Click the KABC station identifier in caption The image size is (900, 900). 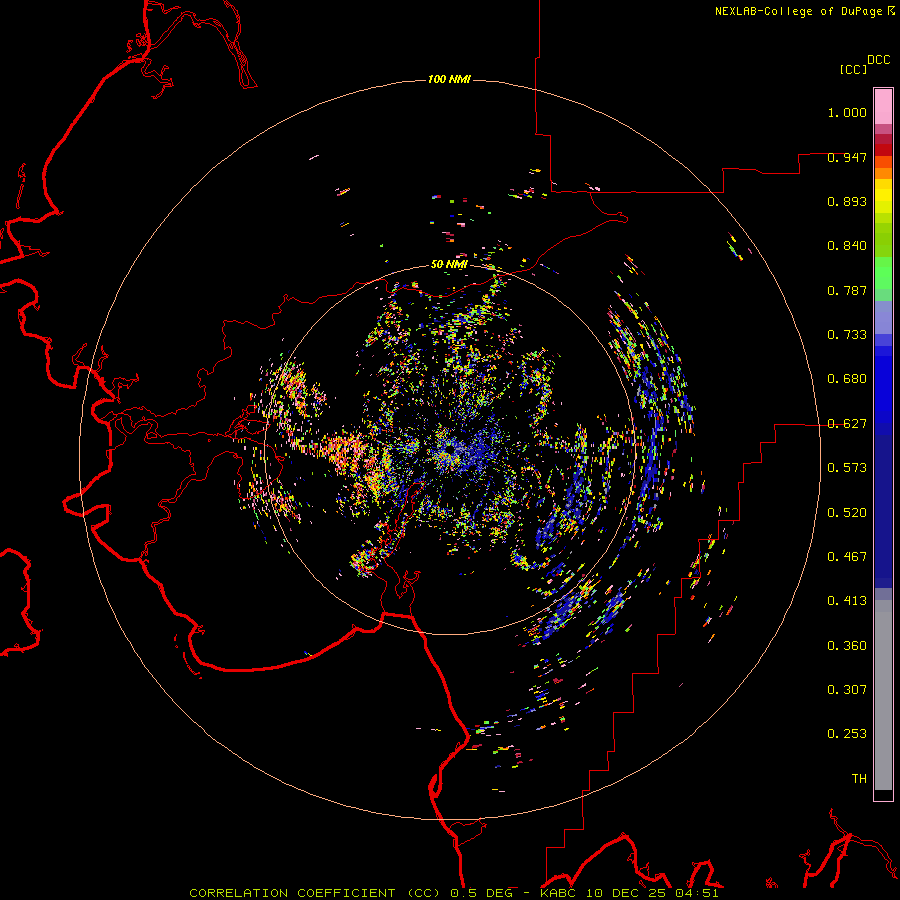[x=557, y=893]
